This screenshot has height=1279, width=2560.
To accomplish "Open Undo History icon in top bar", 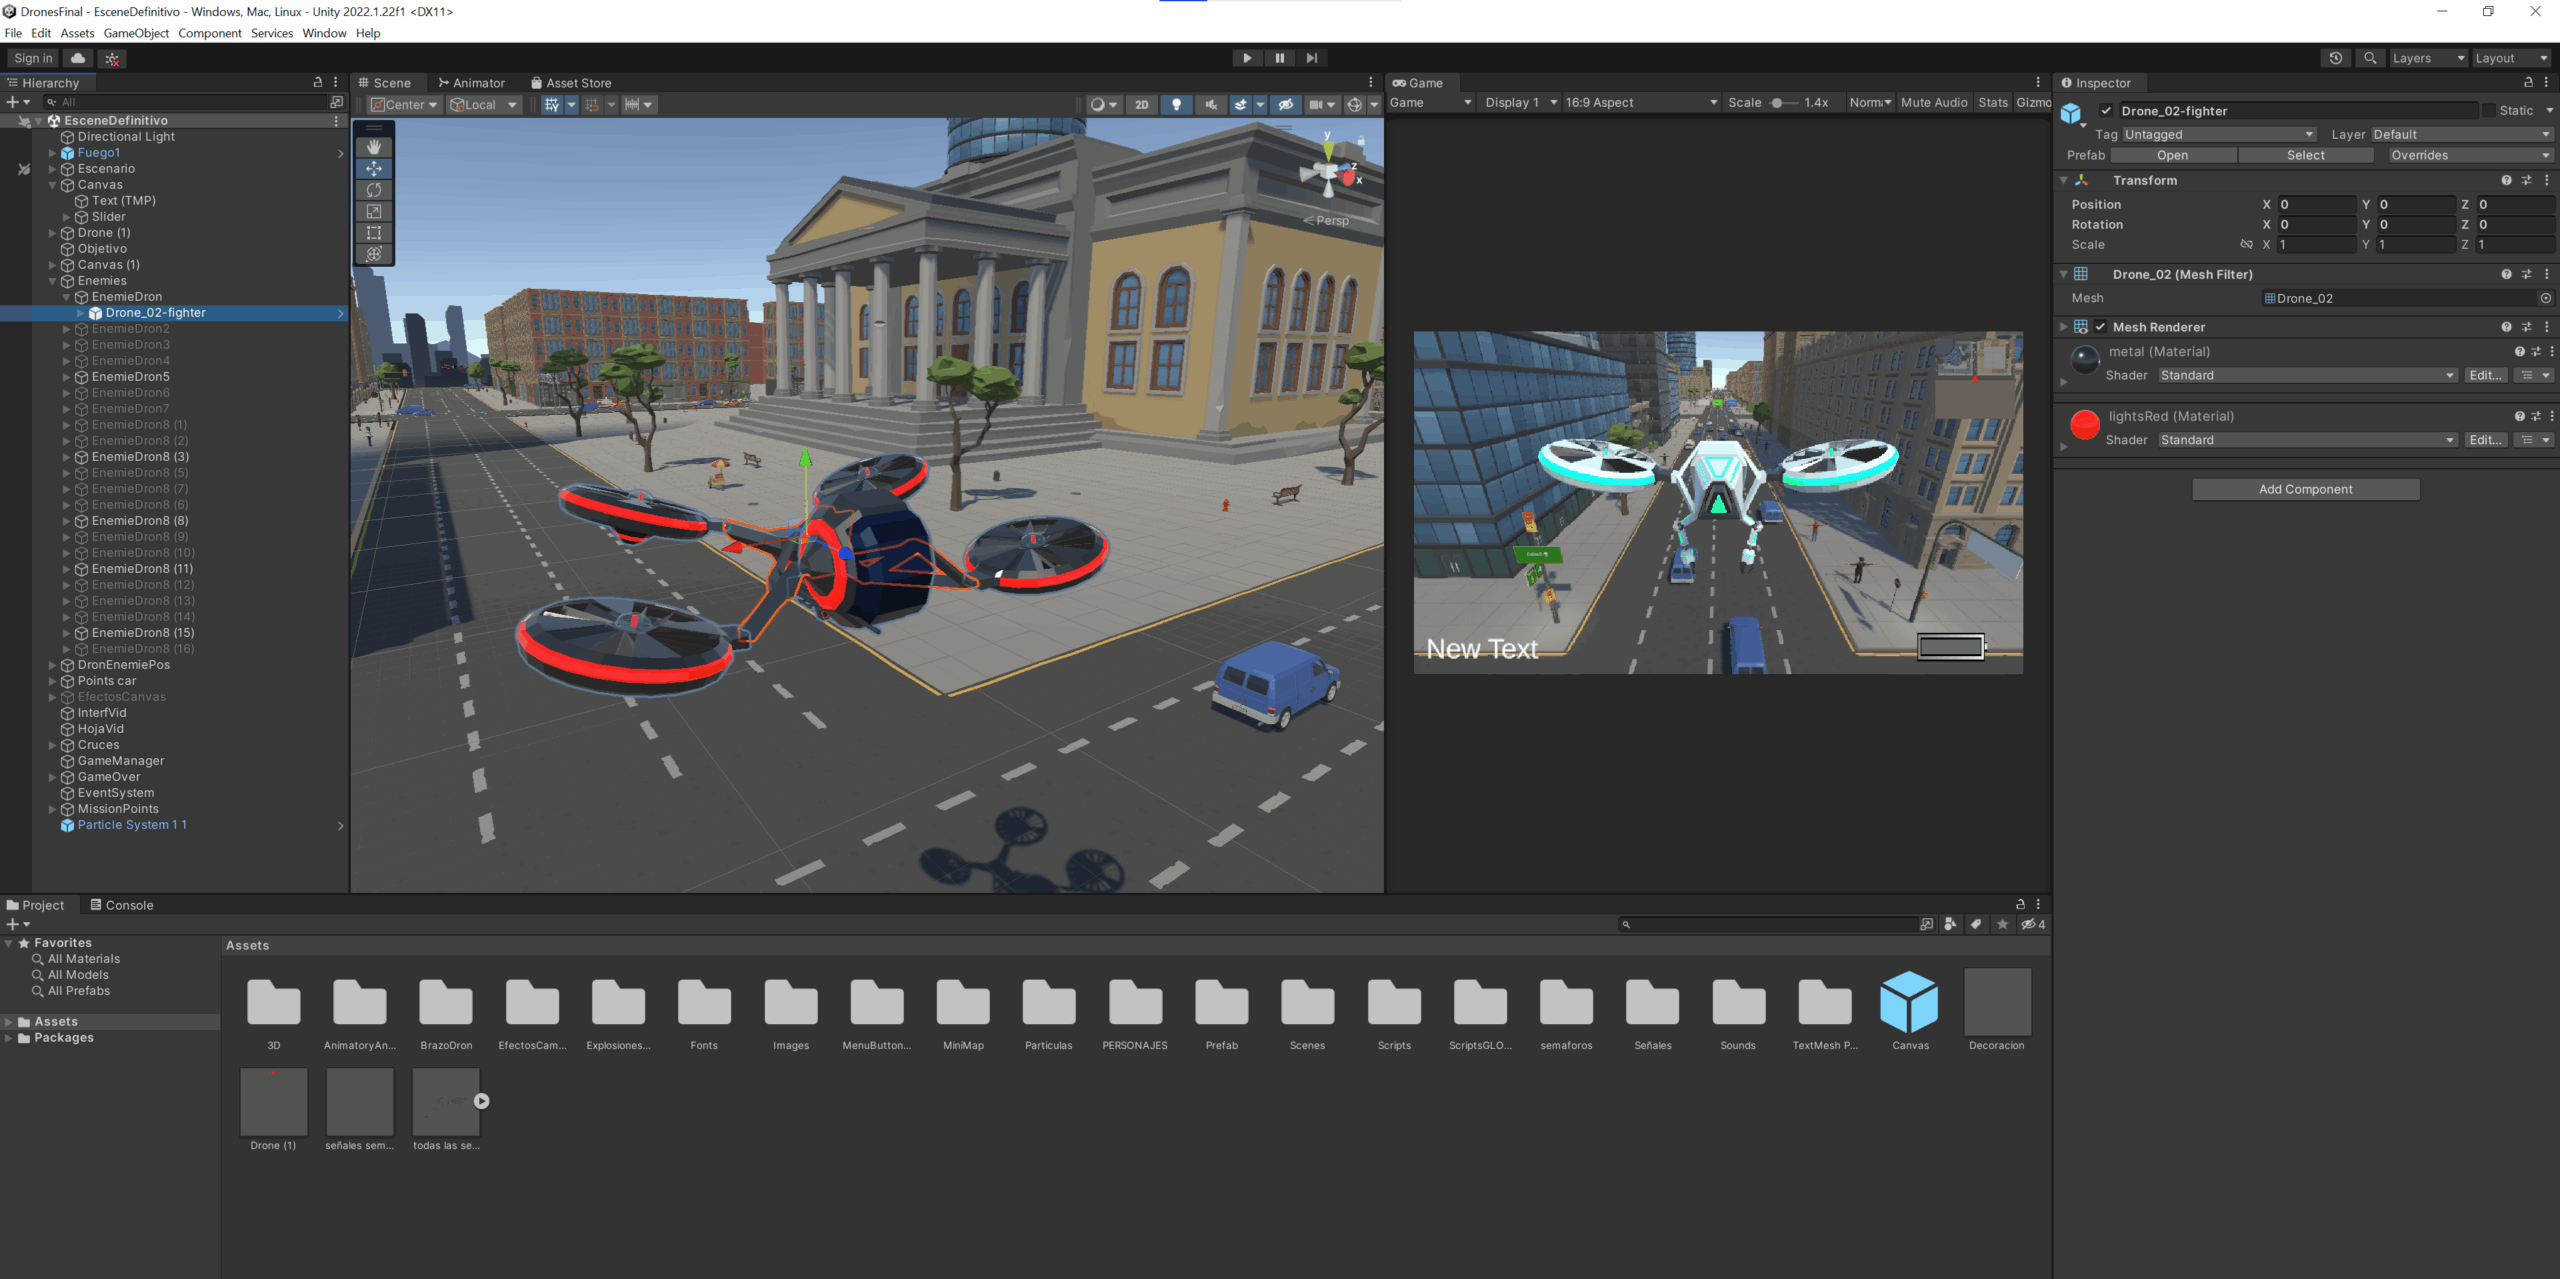I will (x=2336, y=58).
